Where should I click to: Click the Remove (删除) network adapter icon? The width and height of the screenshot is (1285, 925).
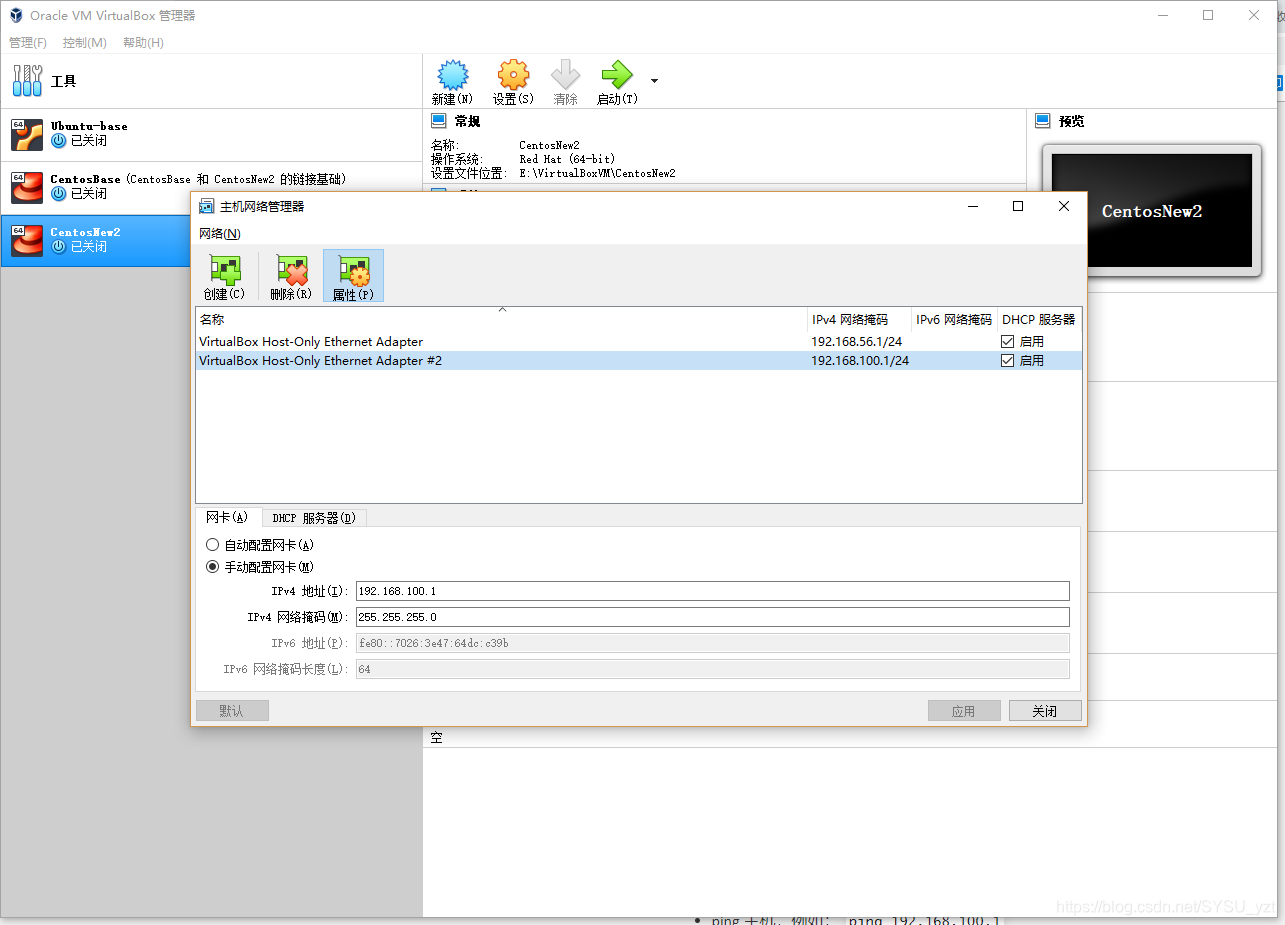[291, 270]
